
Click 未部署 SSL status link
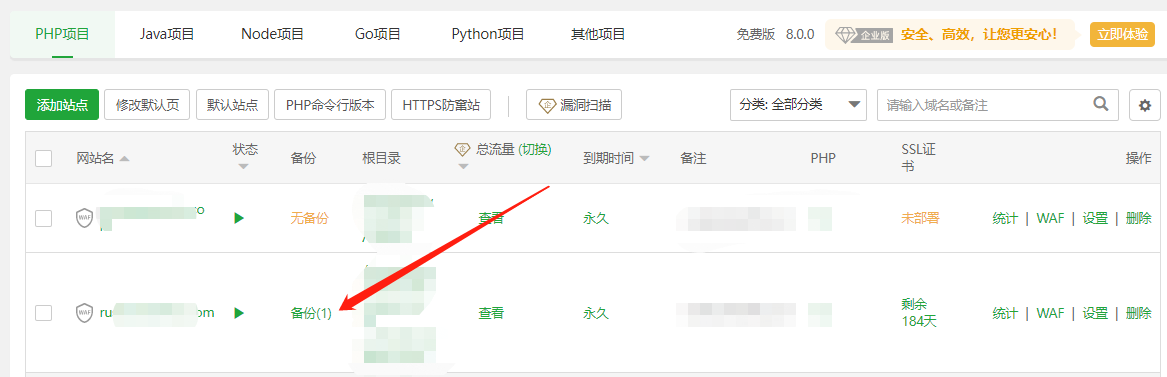[920, 218]
